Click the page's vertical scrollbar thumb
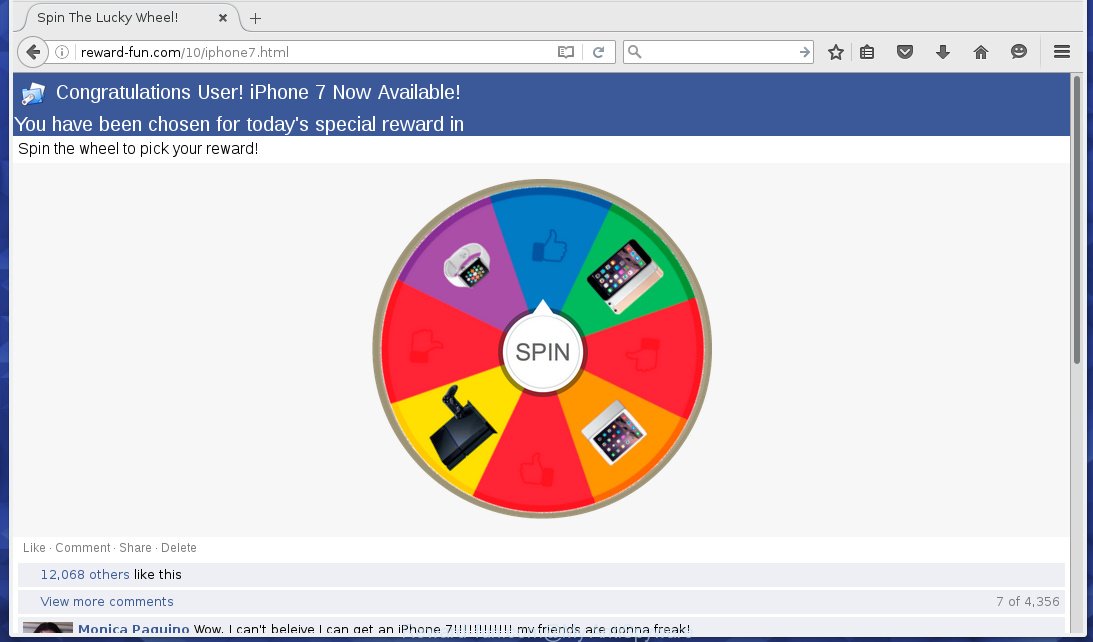The image size is (1093, 642). 1078,220
